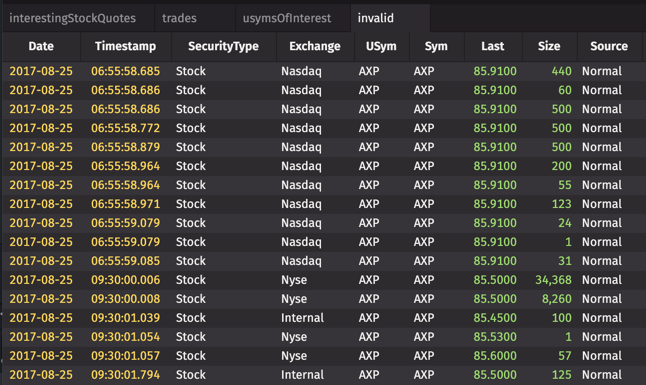Click the Last price 85.4500
646x385 pixels.
(495, 318)
